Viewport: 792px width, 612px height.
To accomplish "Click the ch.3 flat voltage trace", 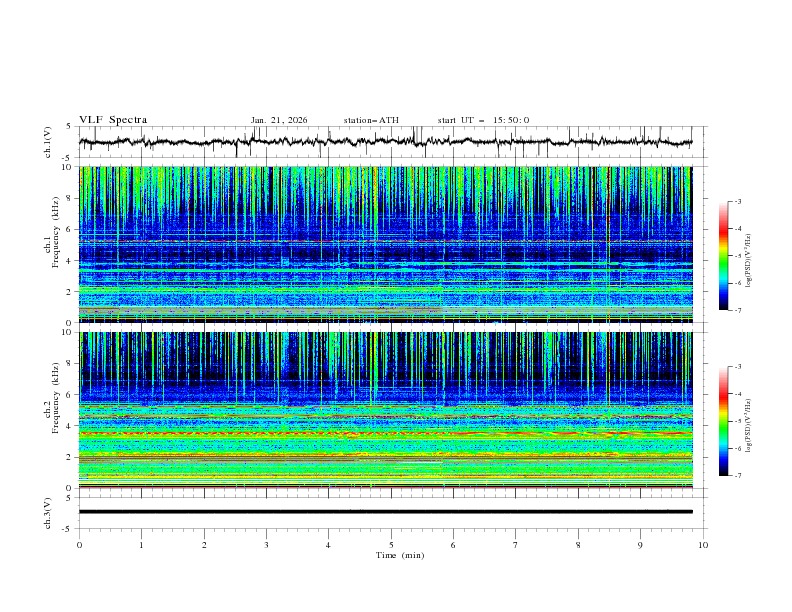I will [x=385, y=512].
